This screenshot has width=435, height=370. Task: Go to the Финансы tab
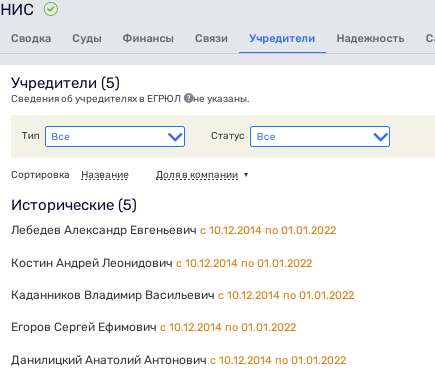pyautogui.click(x=148, y=38)
